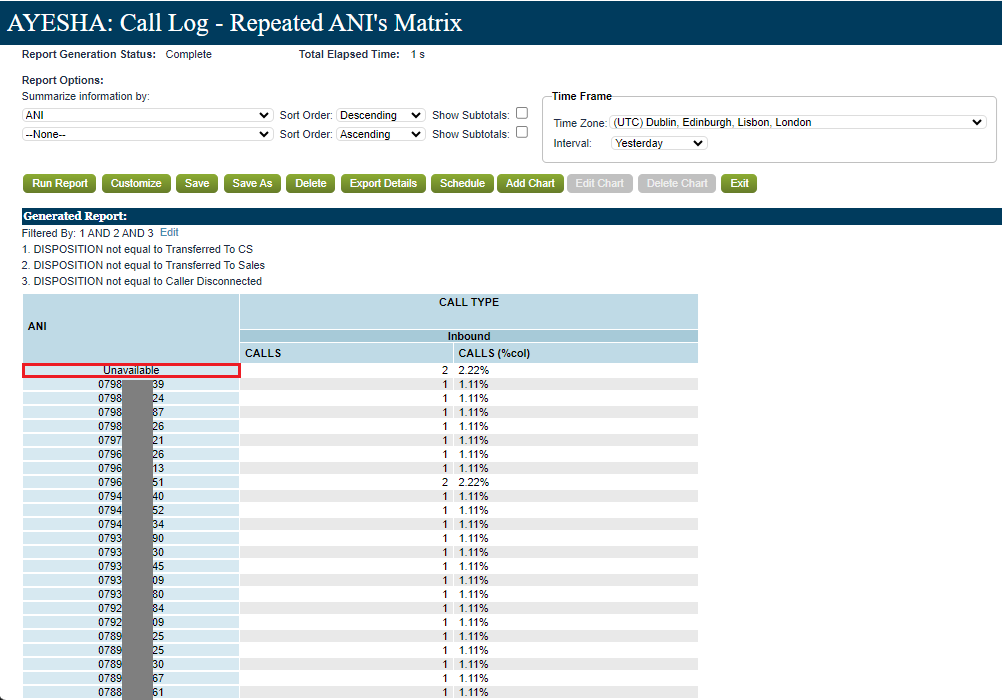The width and height of the screenshot is (1002, 700).
Task: Exit the report page
Action: (739, 183)
